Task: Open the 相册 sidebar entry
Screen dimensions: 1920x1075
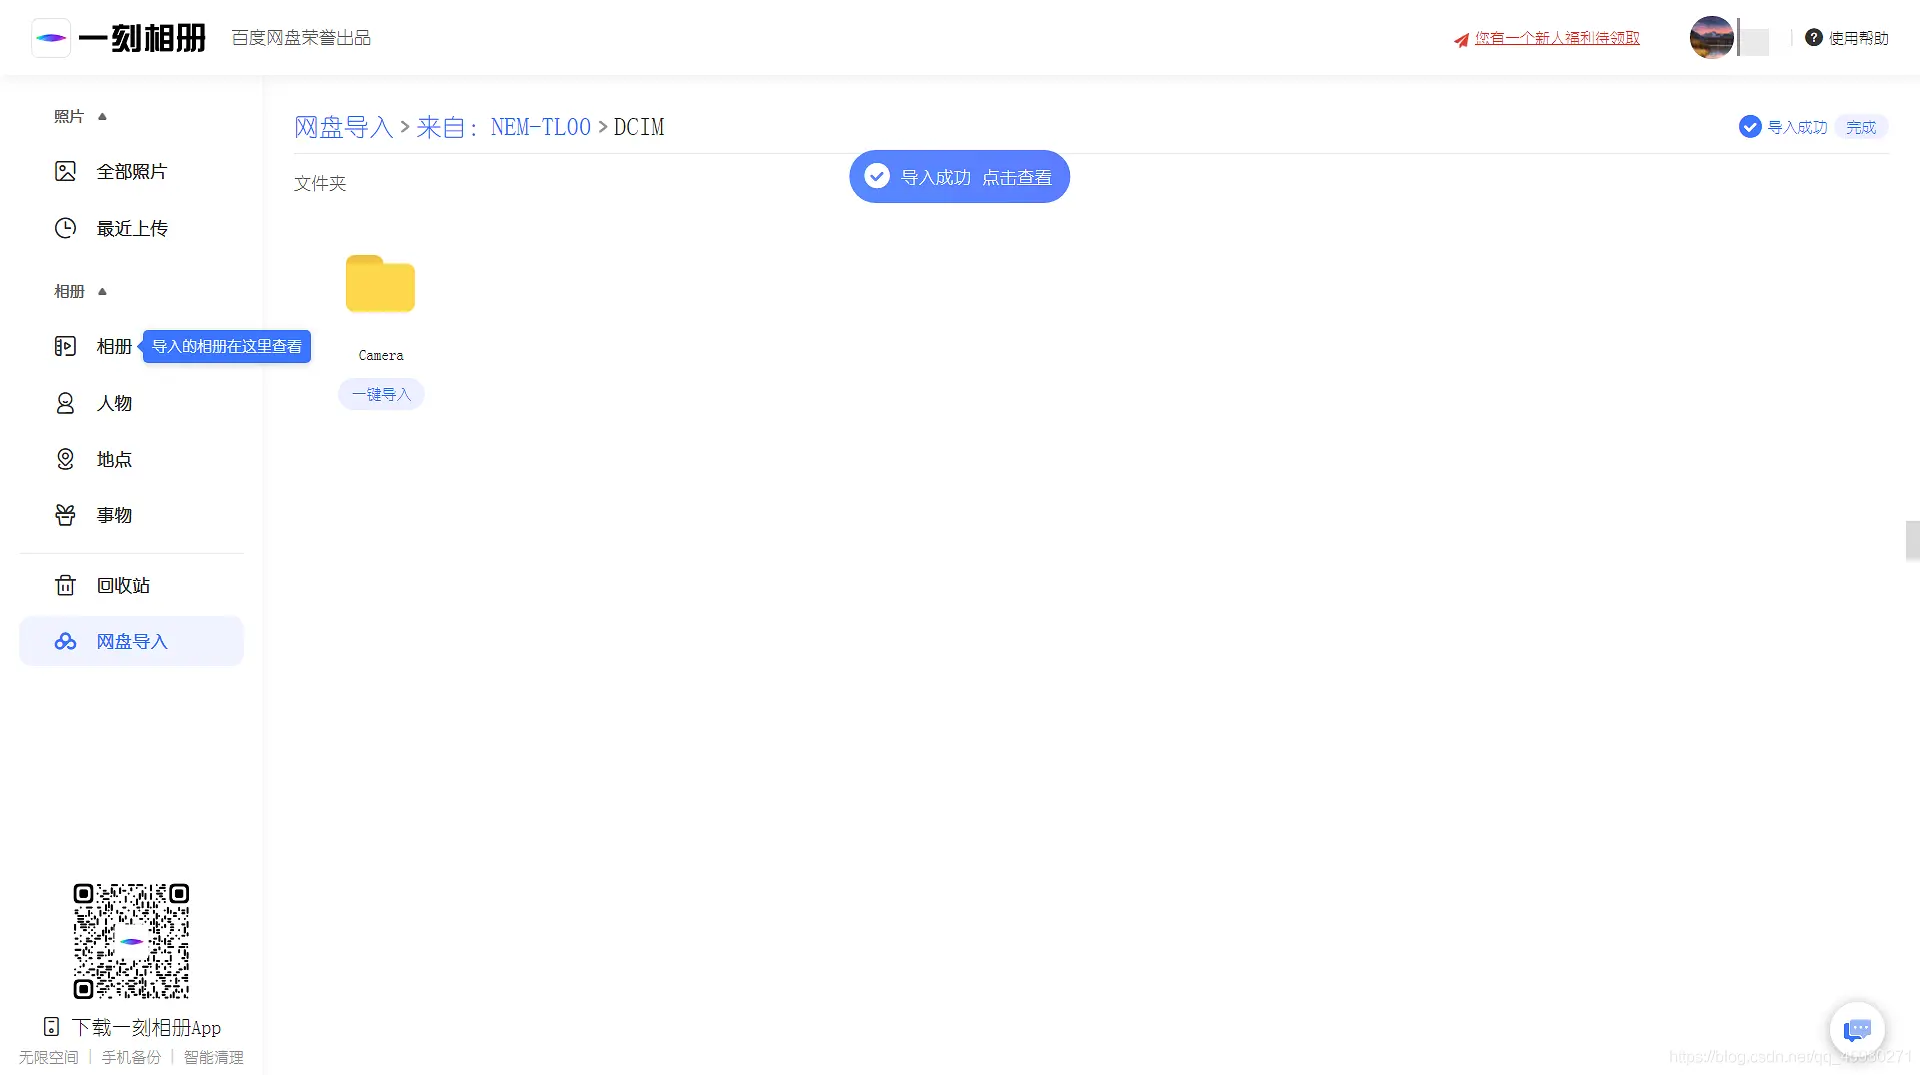Action: tap(114, 346)
